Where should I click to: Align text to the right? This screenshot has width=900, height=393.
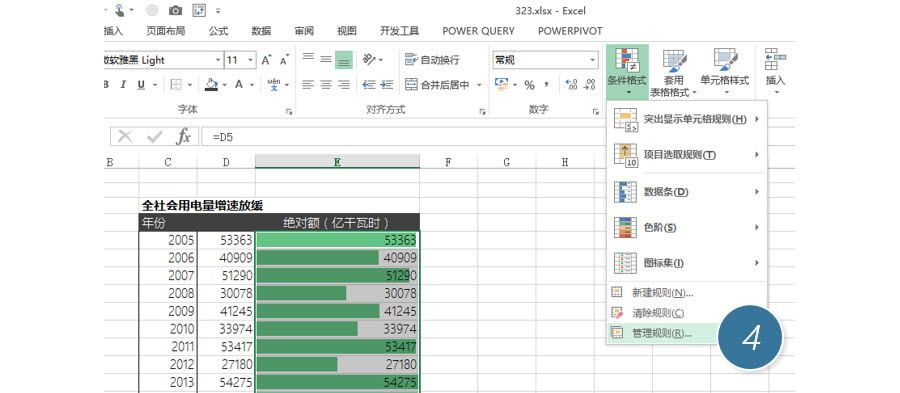(344, 85)
